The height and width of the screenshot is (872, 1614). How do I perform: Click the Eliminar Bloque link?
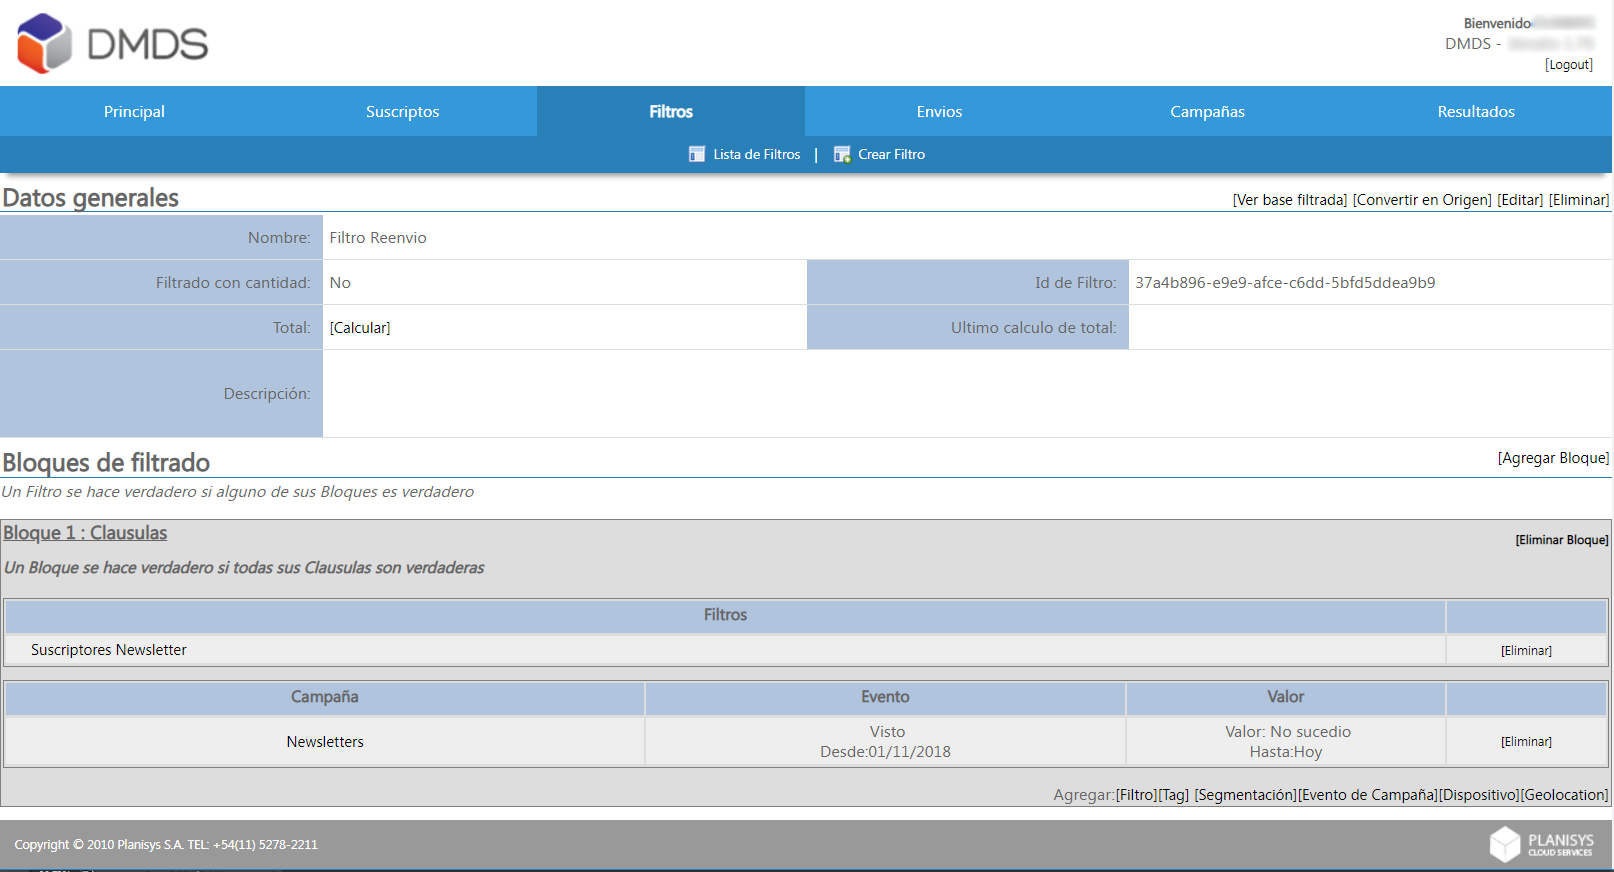click(x=1561, y=540)
